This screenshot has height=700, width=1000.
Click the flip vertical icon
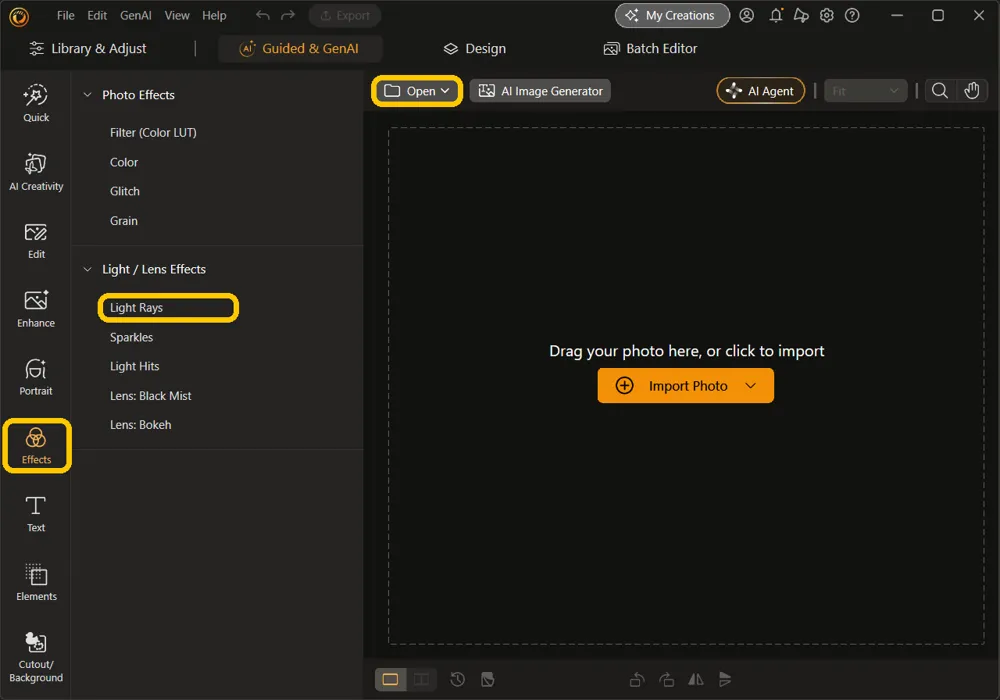coord(725,680)
